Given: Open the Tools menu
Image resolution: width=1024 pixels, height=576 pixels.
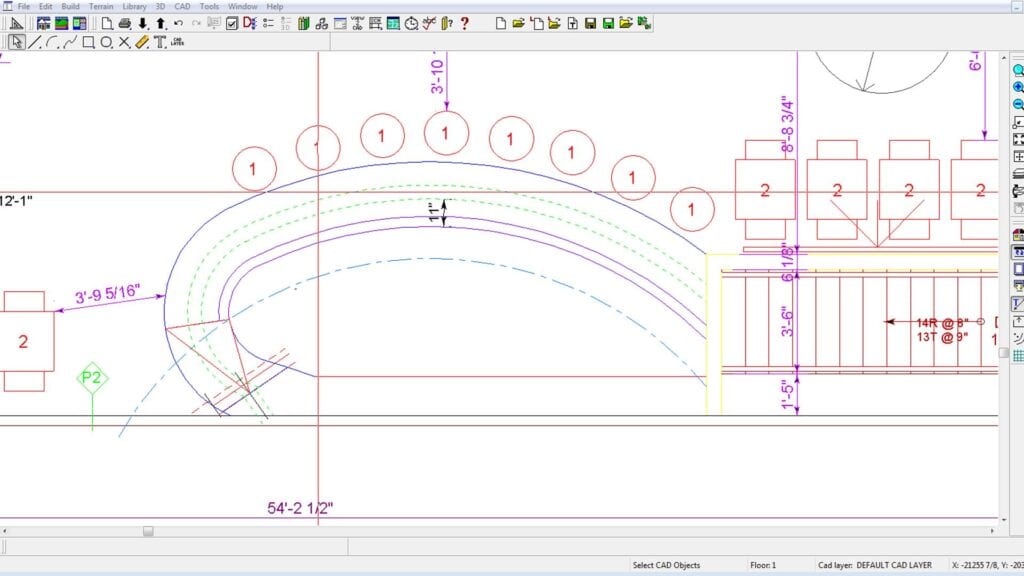Looking at the screenshot, I should tap(209, 7).
